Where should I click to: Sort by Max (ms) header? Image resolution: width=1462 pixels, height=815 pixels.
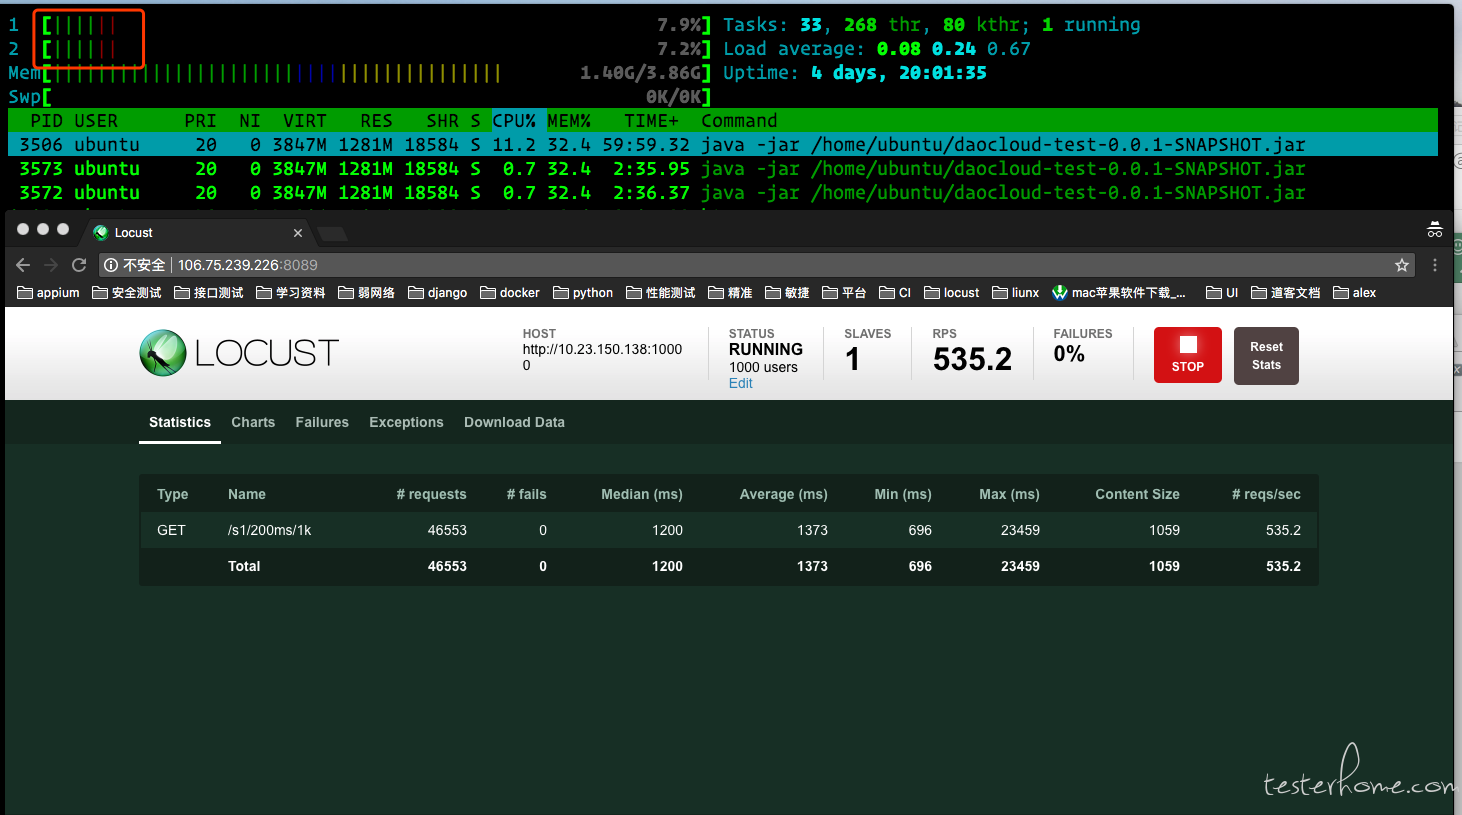pyautogui.click(x=1009, y=494)
